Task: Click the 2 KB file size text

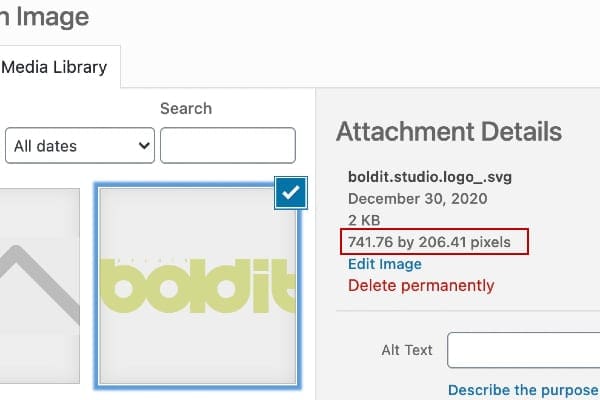Action: pos(364,220)
